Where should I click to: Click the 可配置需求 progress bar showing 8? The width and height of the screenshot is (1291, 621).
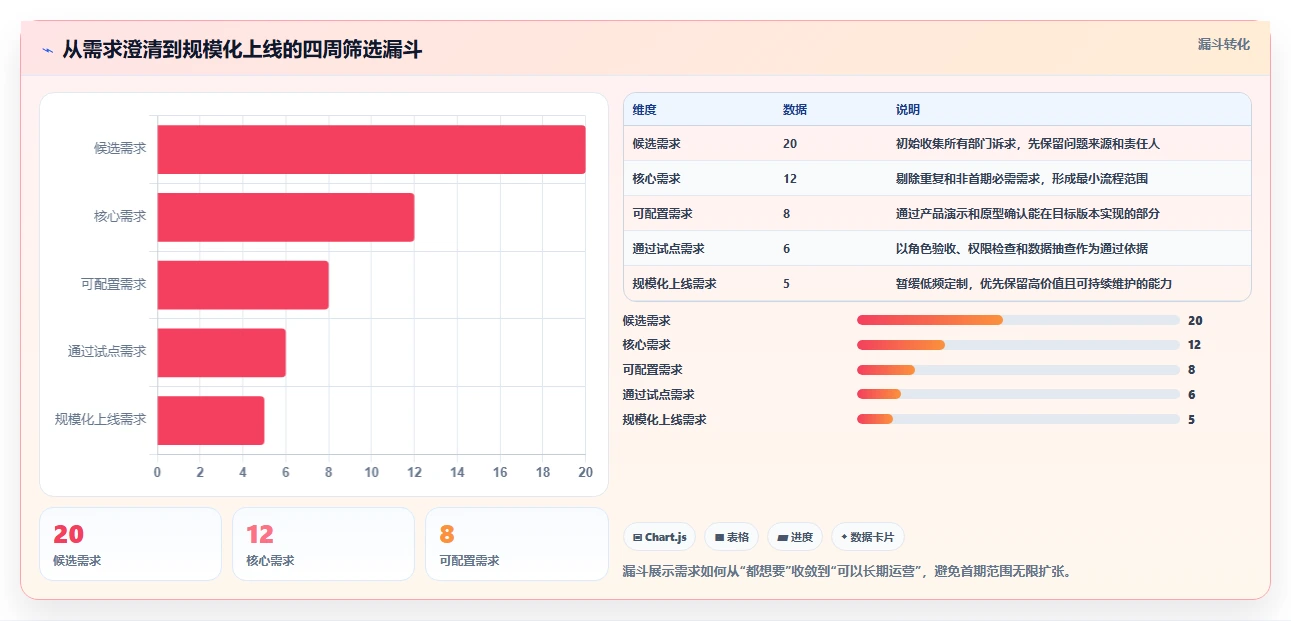pyautogui.click(x=1018, y=370)
